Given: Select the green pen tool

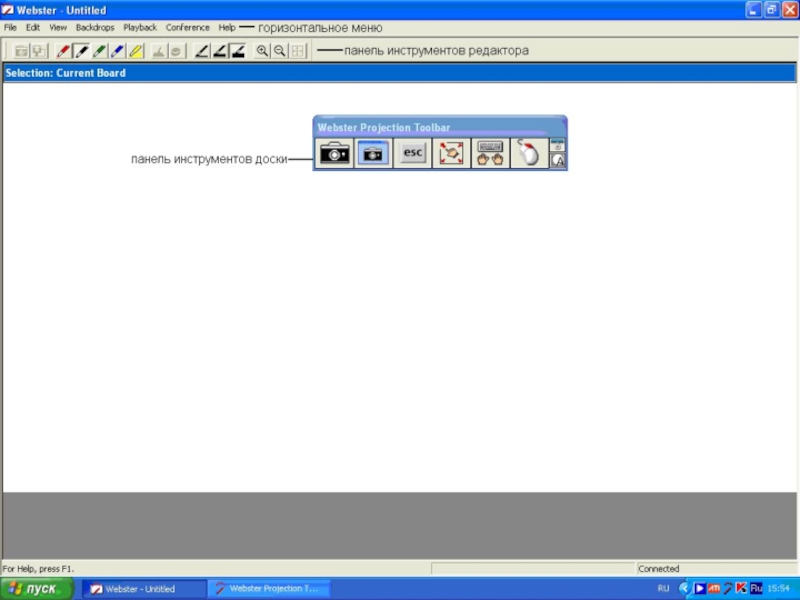Looking at the screenshot, I should click(100, 51).
